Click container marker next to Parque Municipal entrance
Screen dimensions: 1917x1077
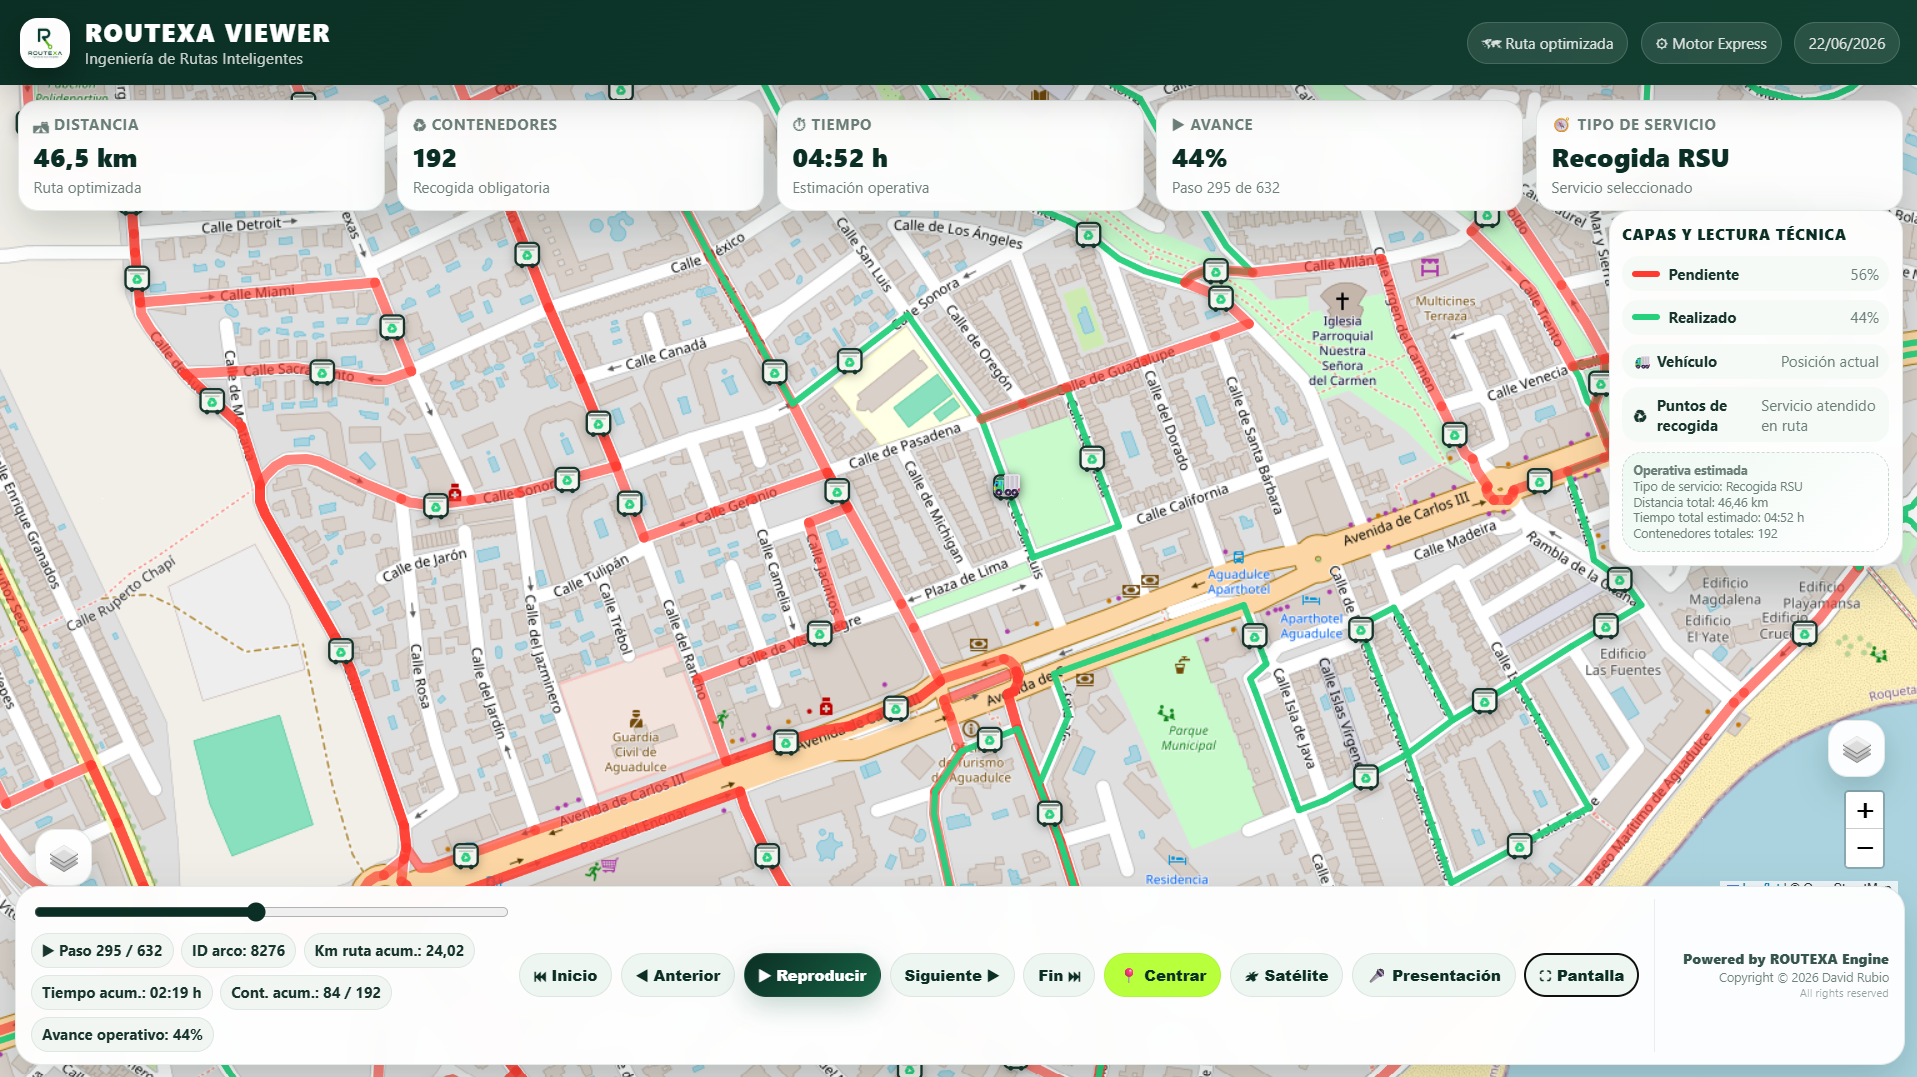pos(1255,635)
